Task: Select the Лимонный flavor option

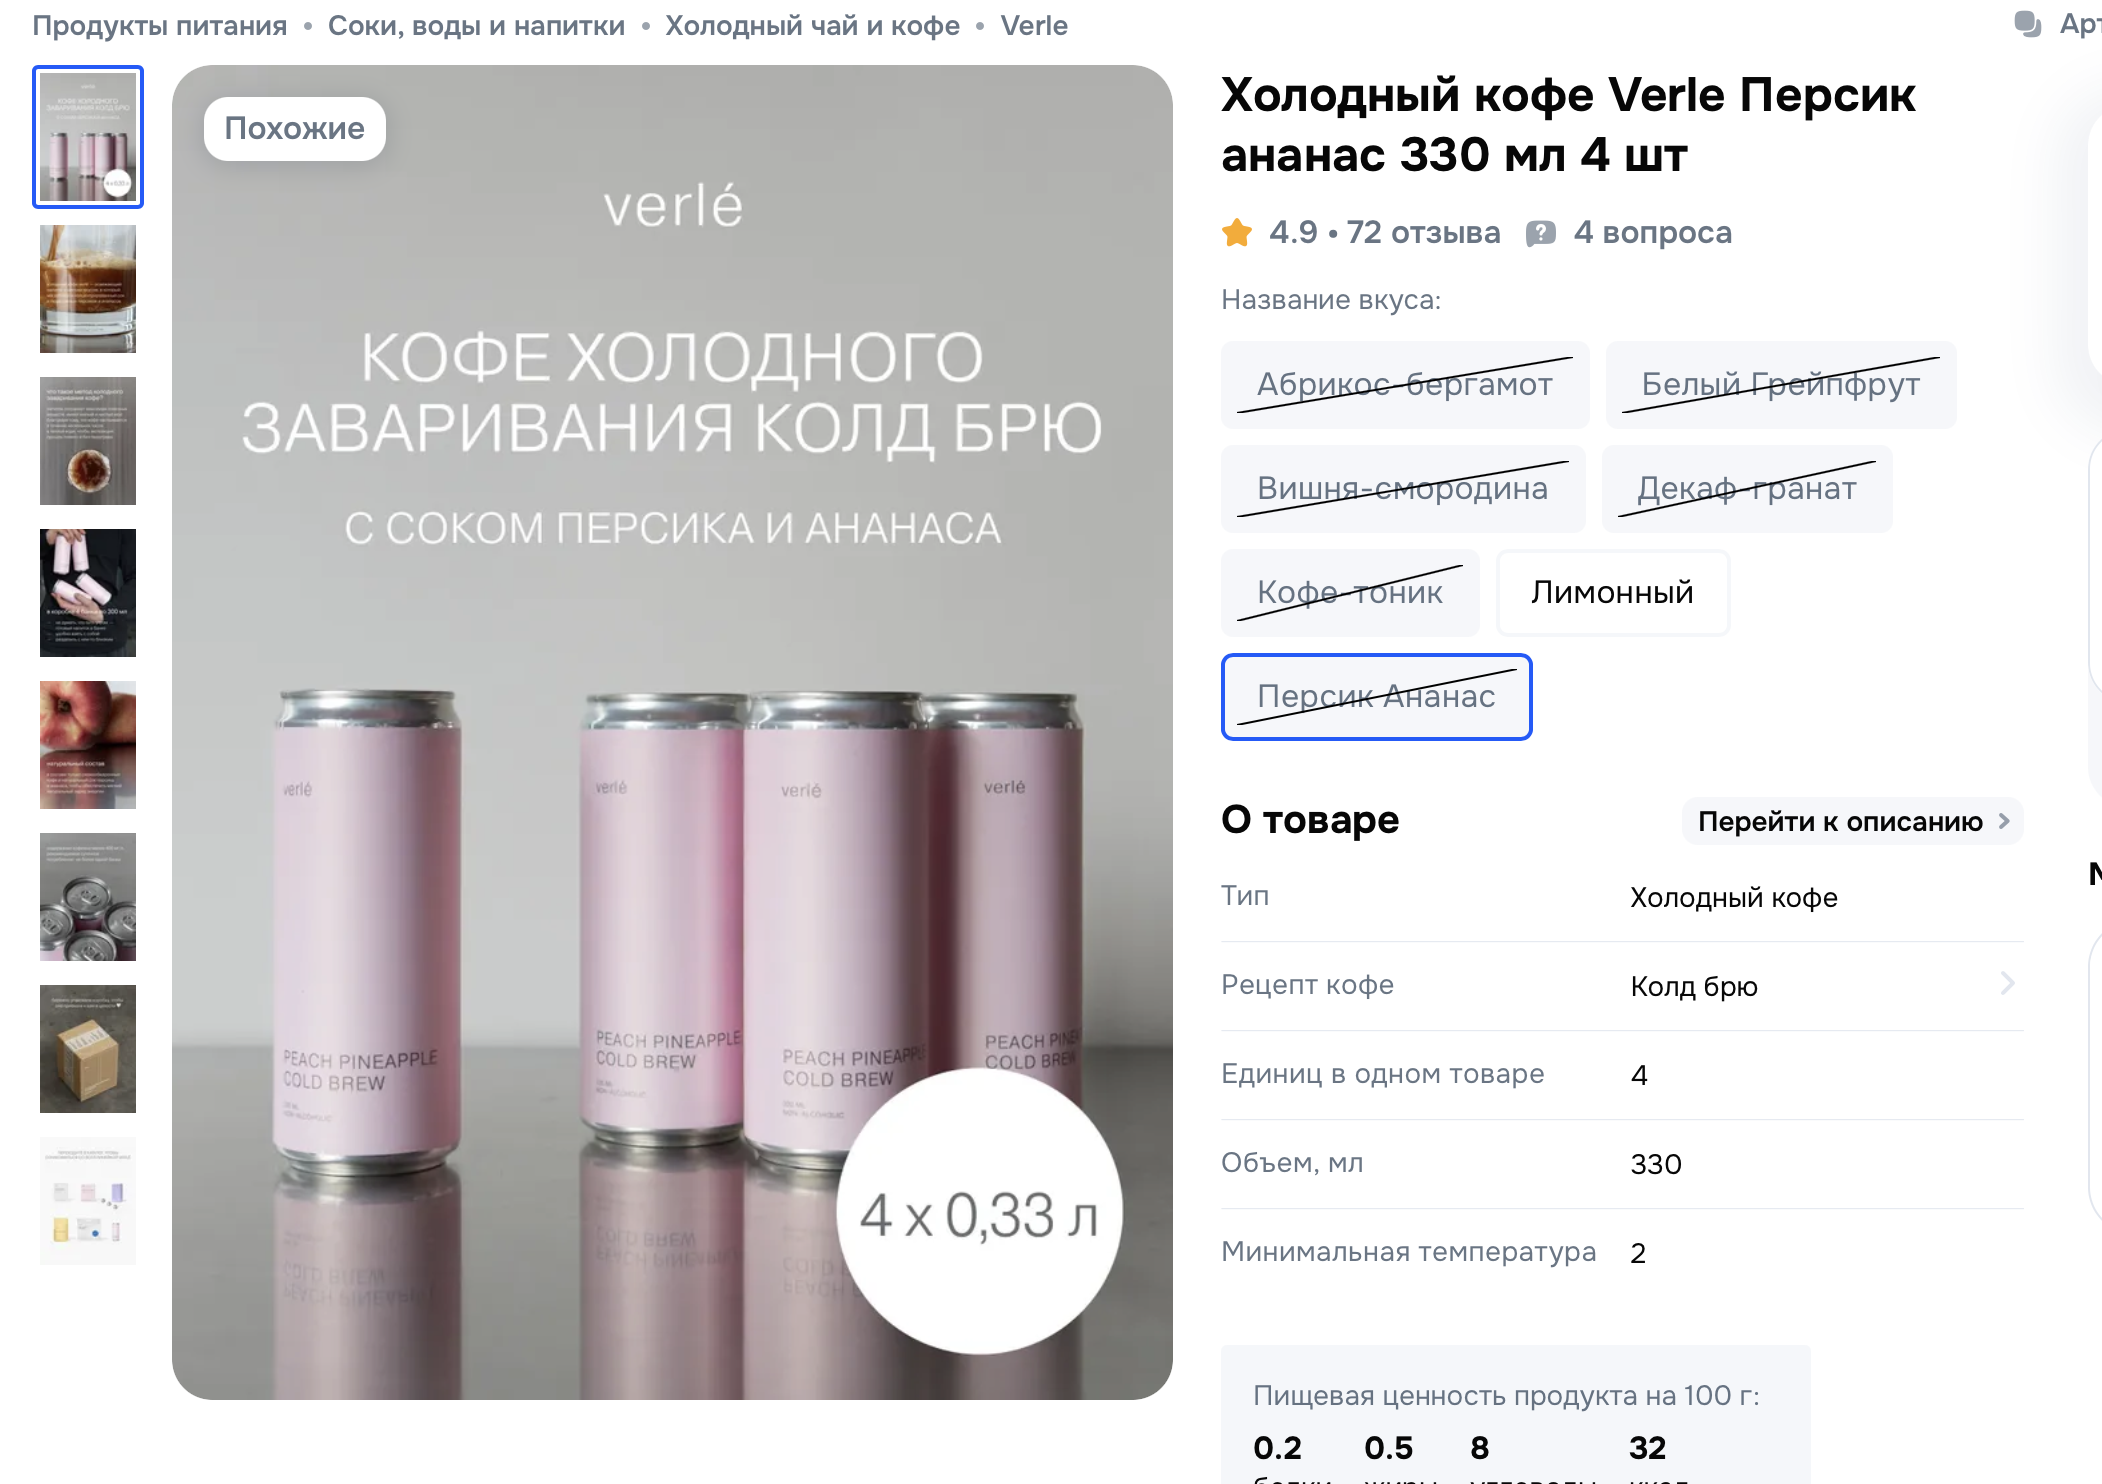Action: [1612, 592]
